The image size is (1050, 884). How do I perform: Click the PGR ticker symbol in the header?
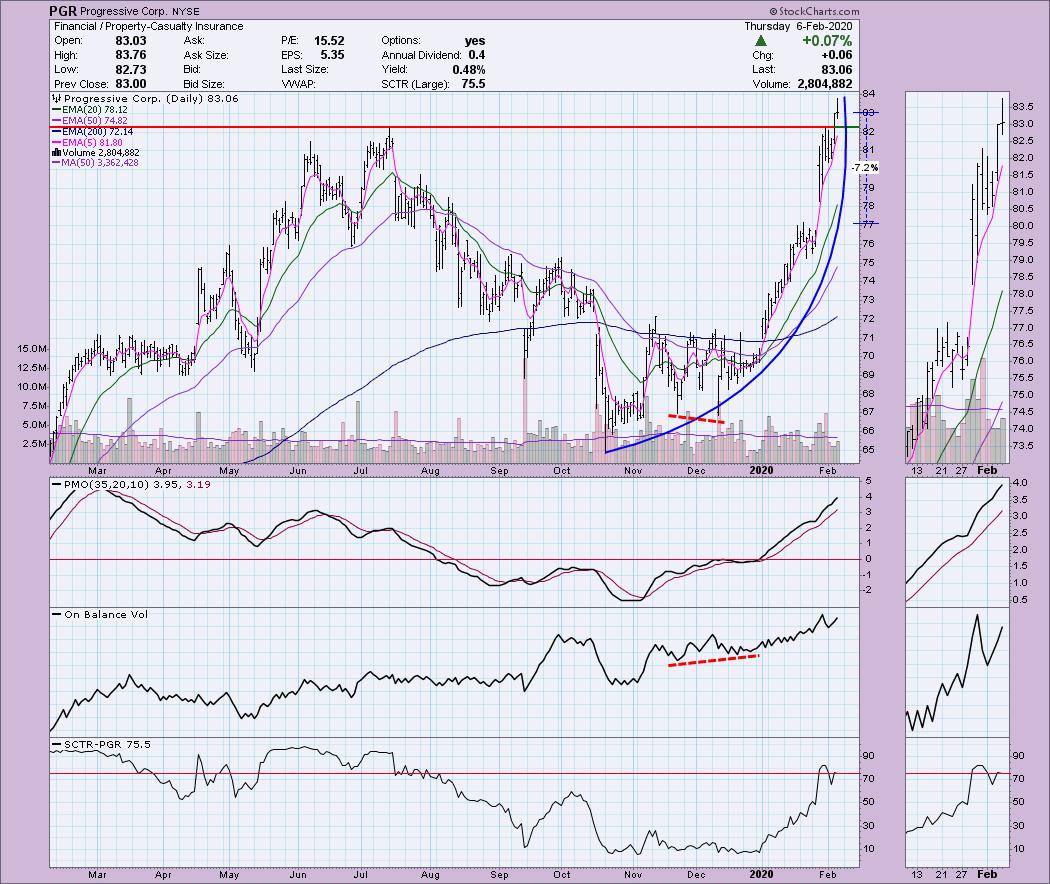click(62, 11)
